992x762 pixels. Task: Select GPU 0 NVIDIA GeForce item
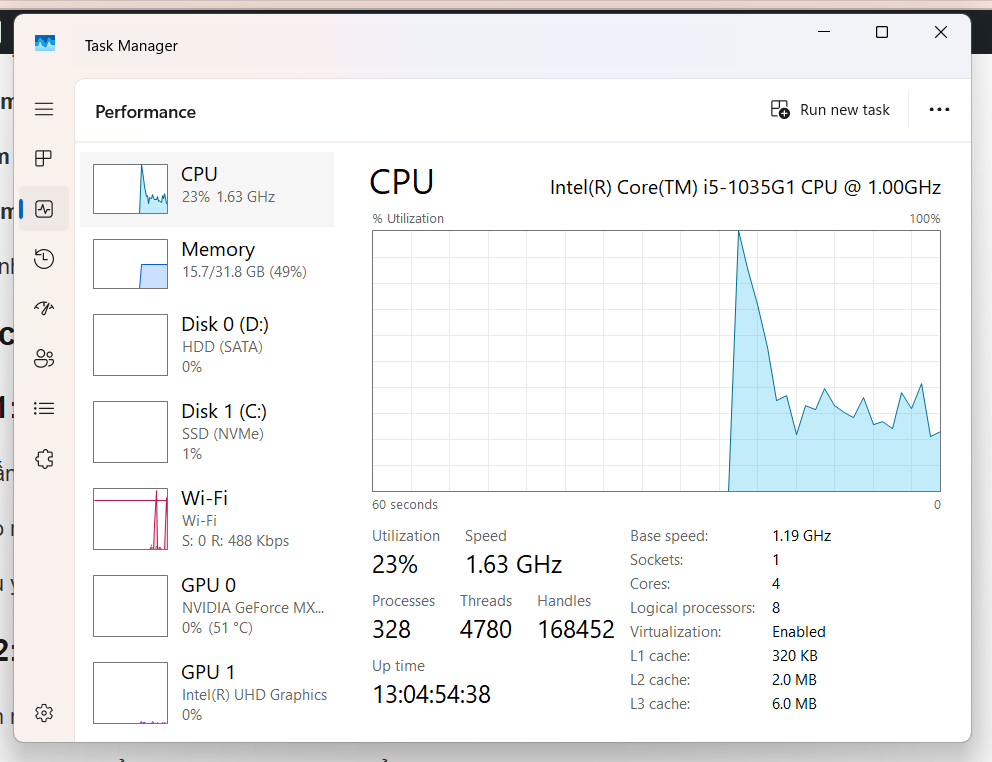pyautogui.click(x=207, y=606)
